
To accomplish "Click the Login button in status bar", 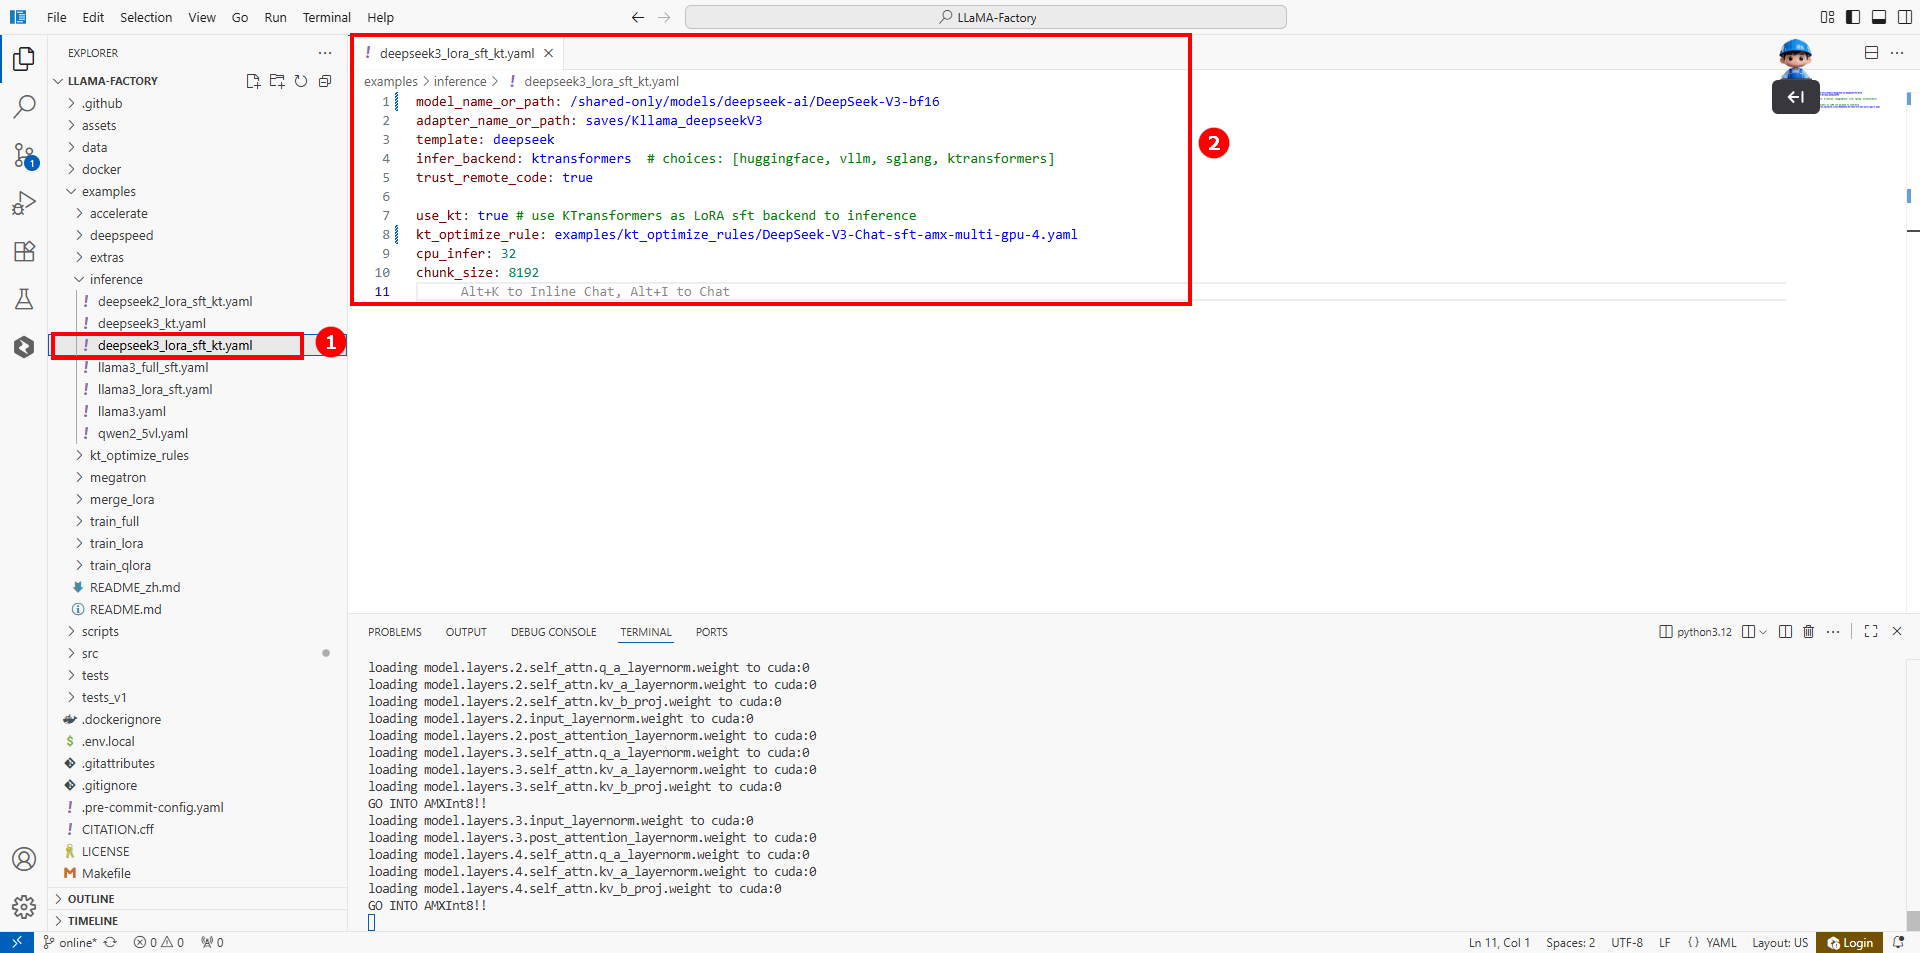I will pyautogui.click(x=1849, y=943).
